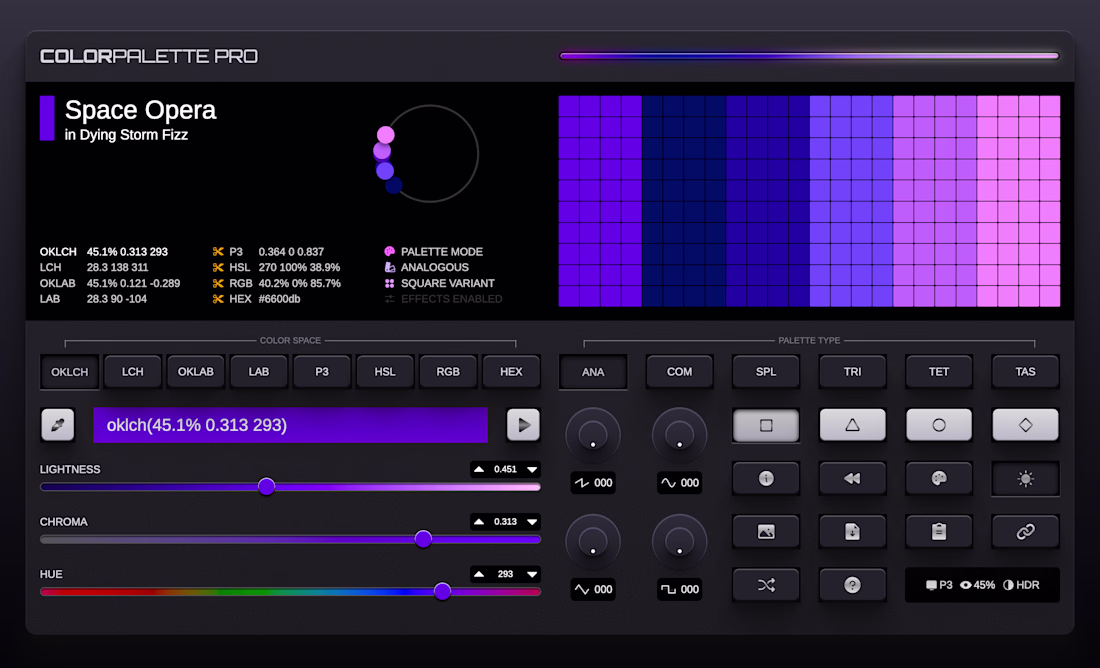Image resolution: width=1100 pixels, height=668 pixels.
Task: Click the bottom-right rotary knob
Action: 679,542
